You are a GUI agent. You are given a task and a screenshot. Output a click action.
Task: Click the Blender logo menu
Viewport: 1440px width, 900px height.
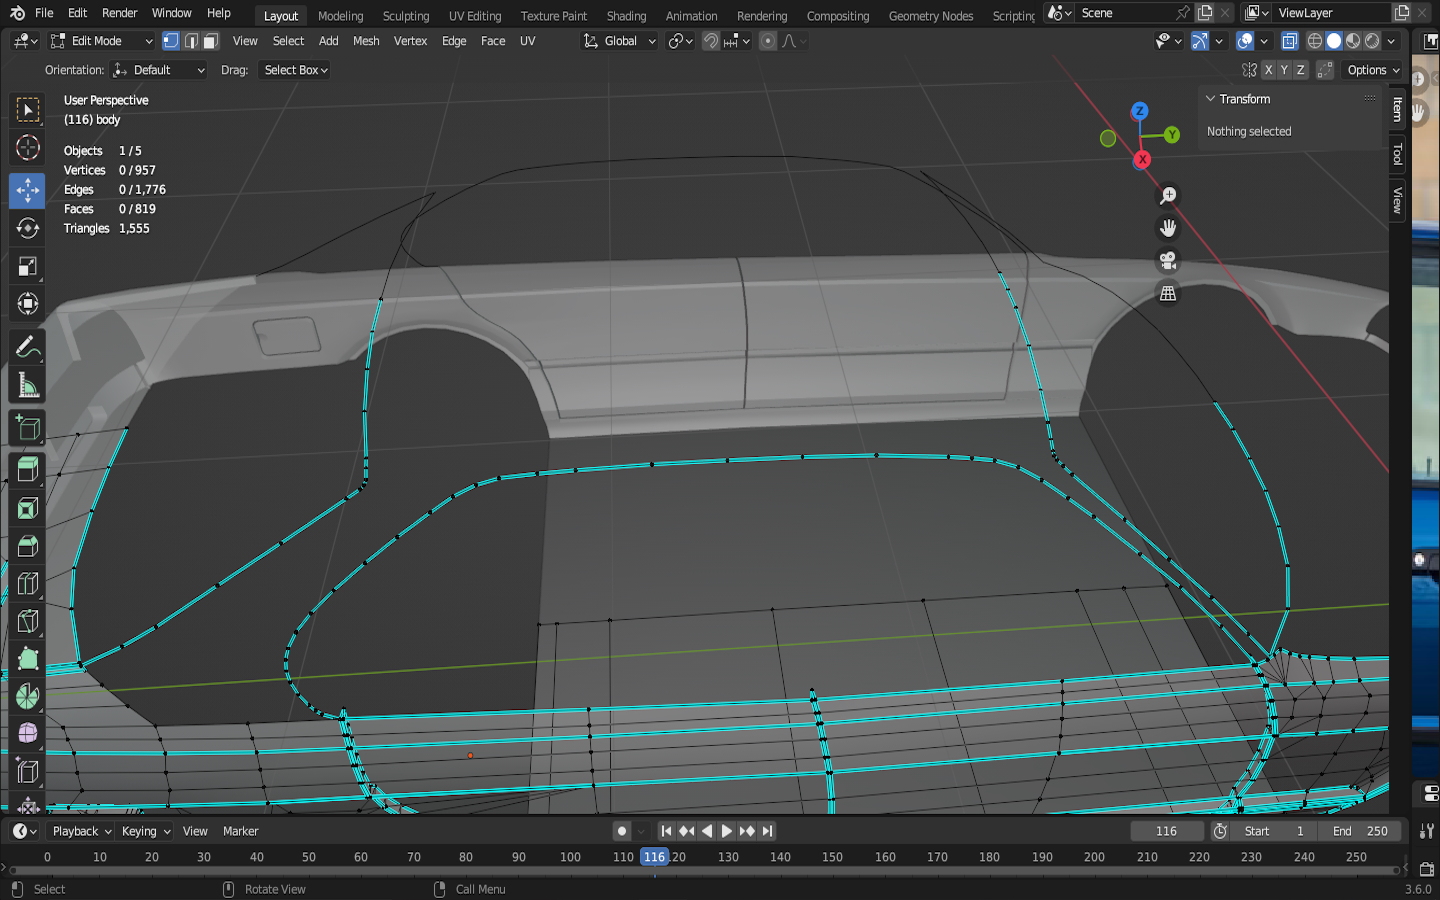(x=17, y=13)
